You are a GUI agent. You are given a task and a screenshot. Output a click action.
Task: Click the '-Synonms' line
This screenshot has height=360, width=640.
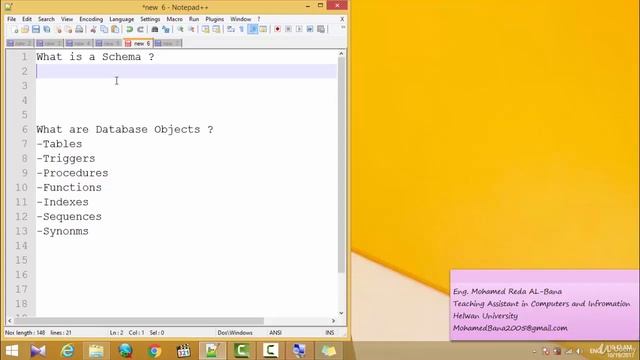pyautogui.click(x=62, y=231)
